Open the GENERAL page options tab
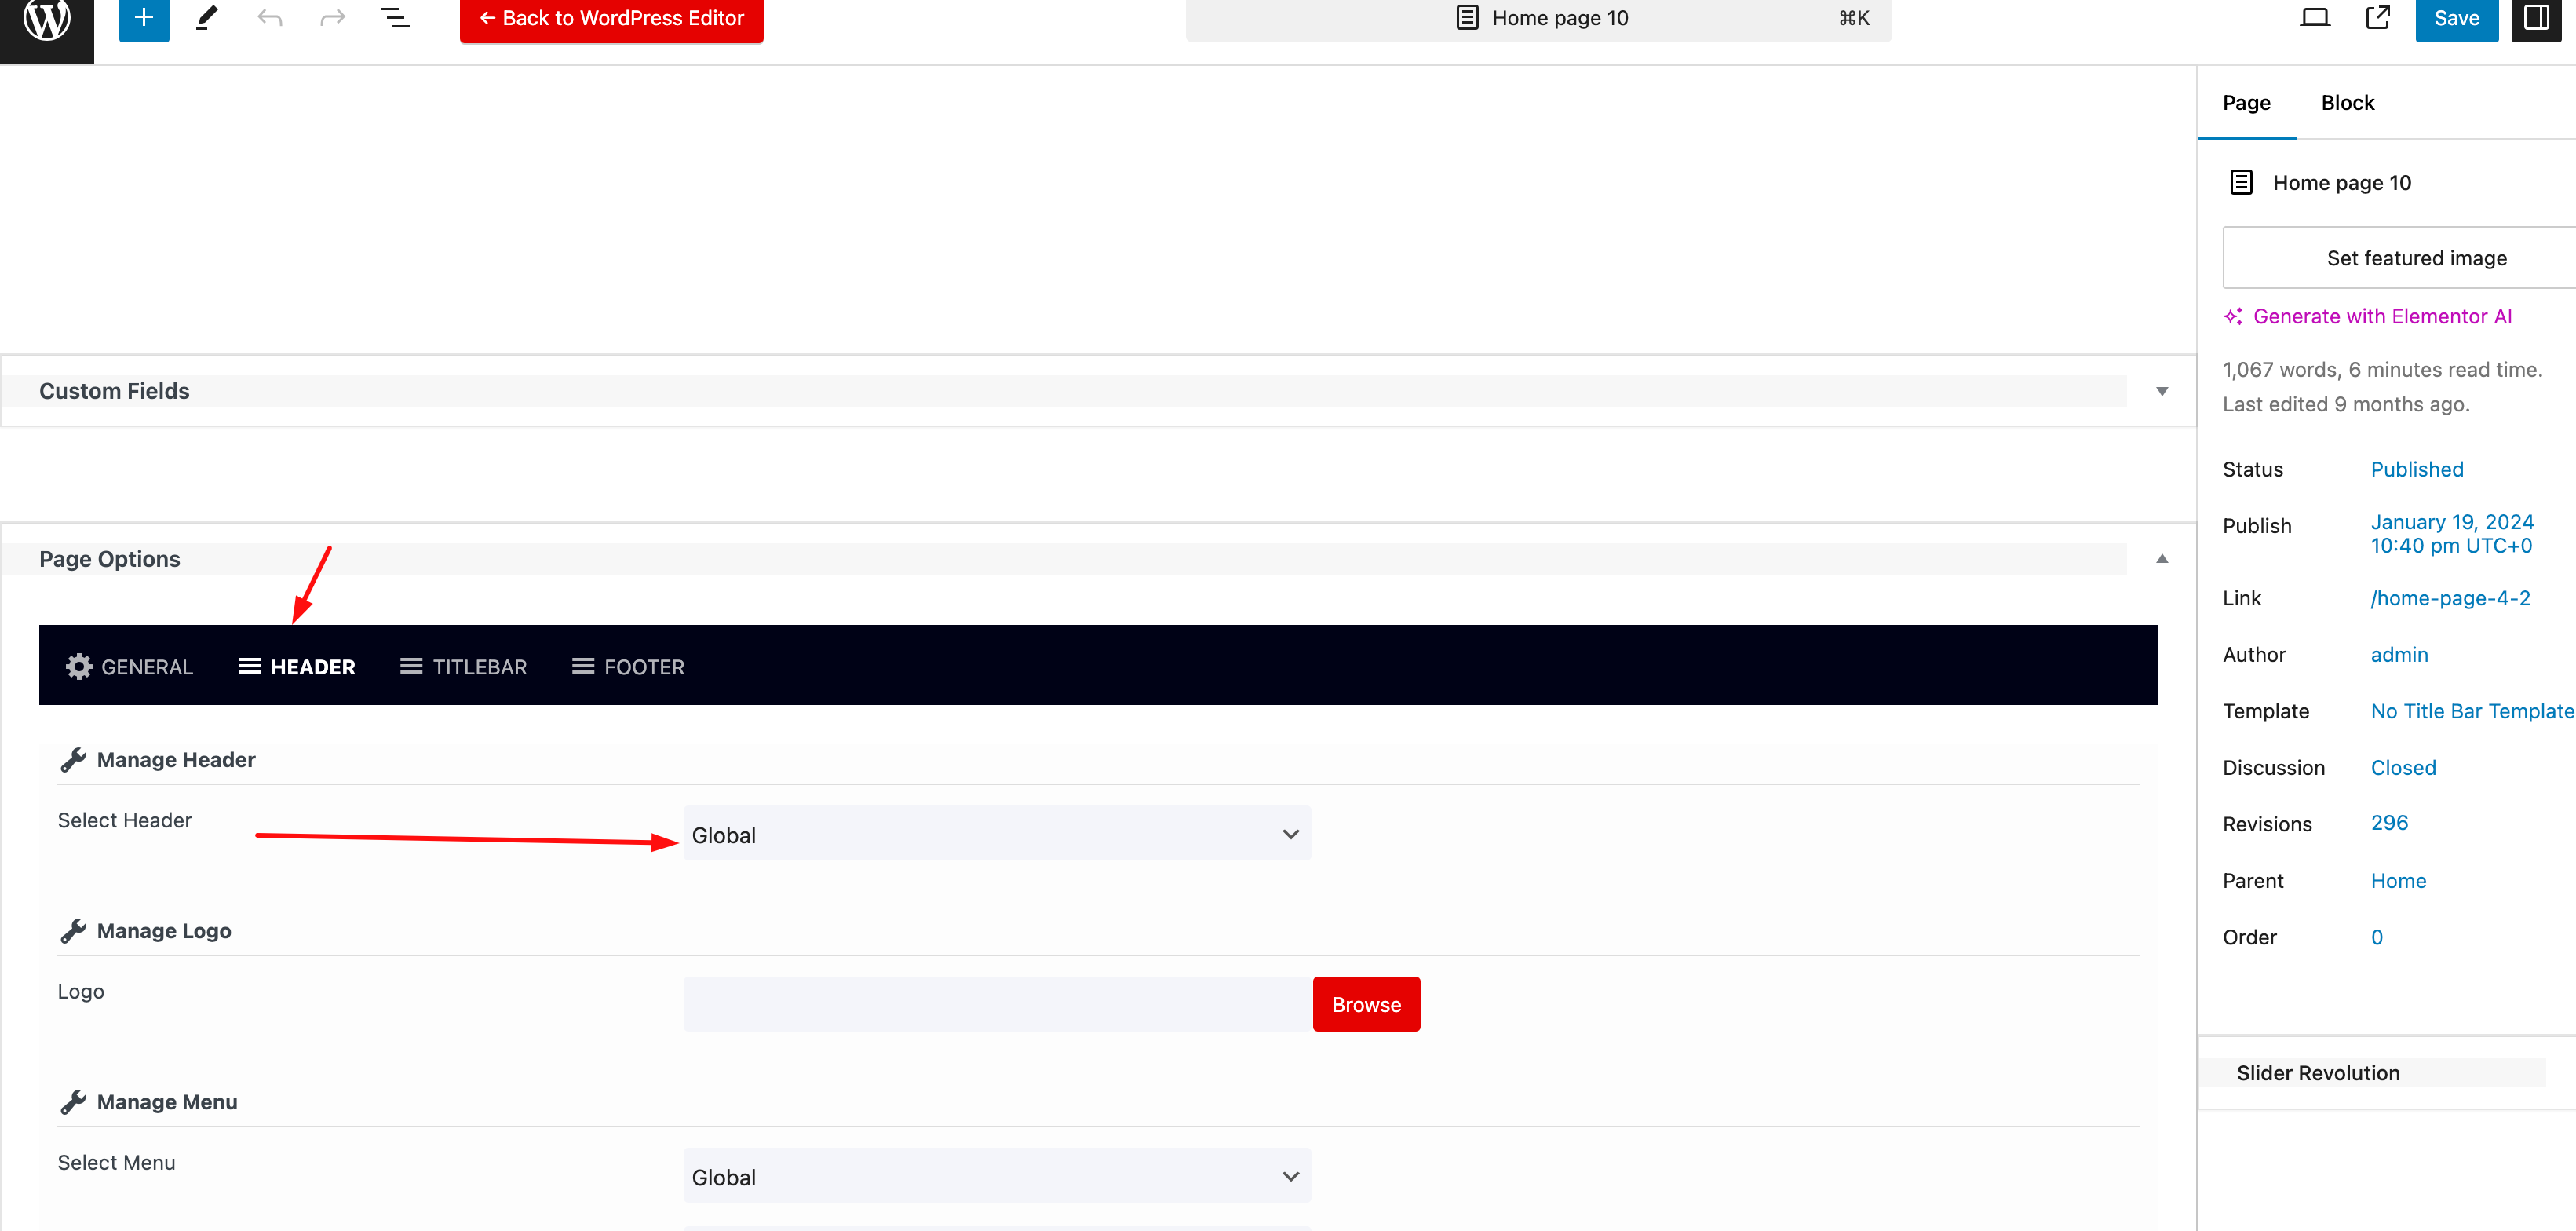2576x1231 pixels. pos(129,667)
